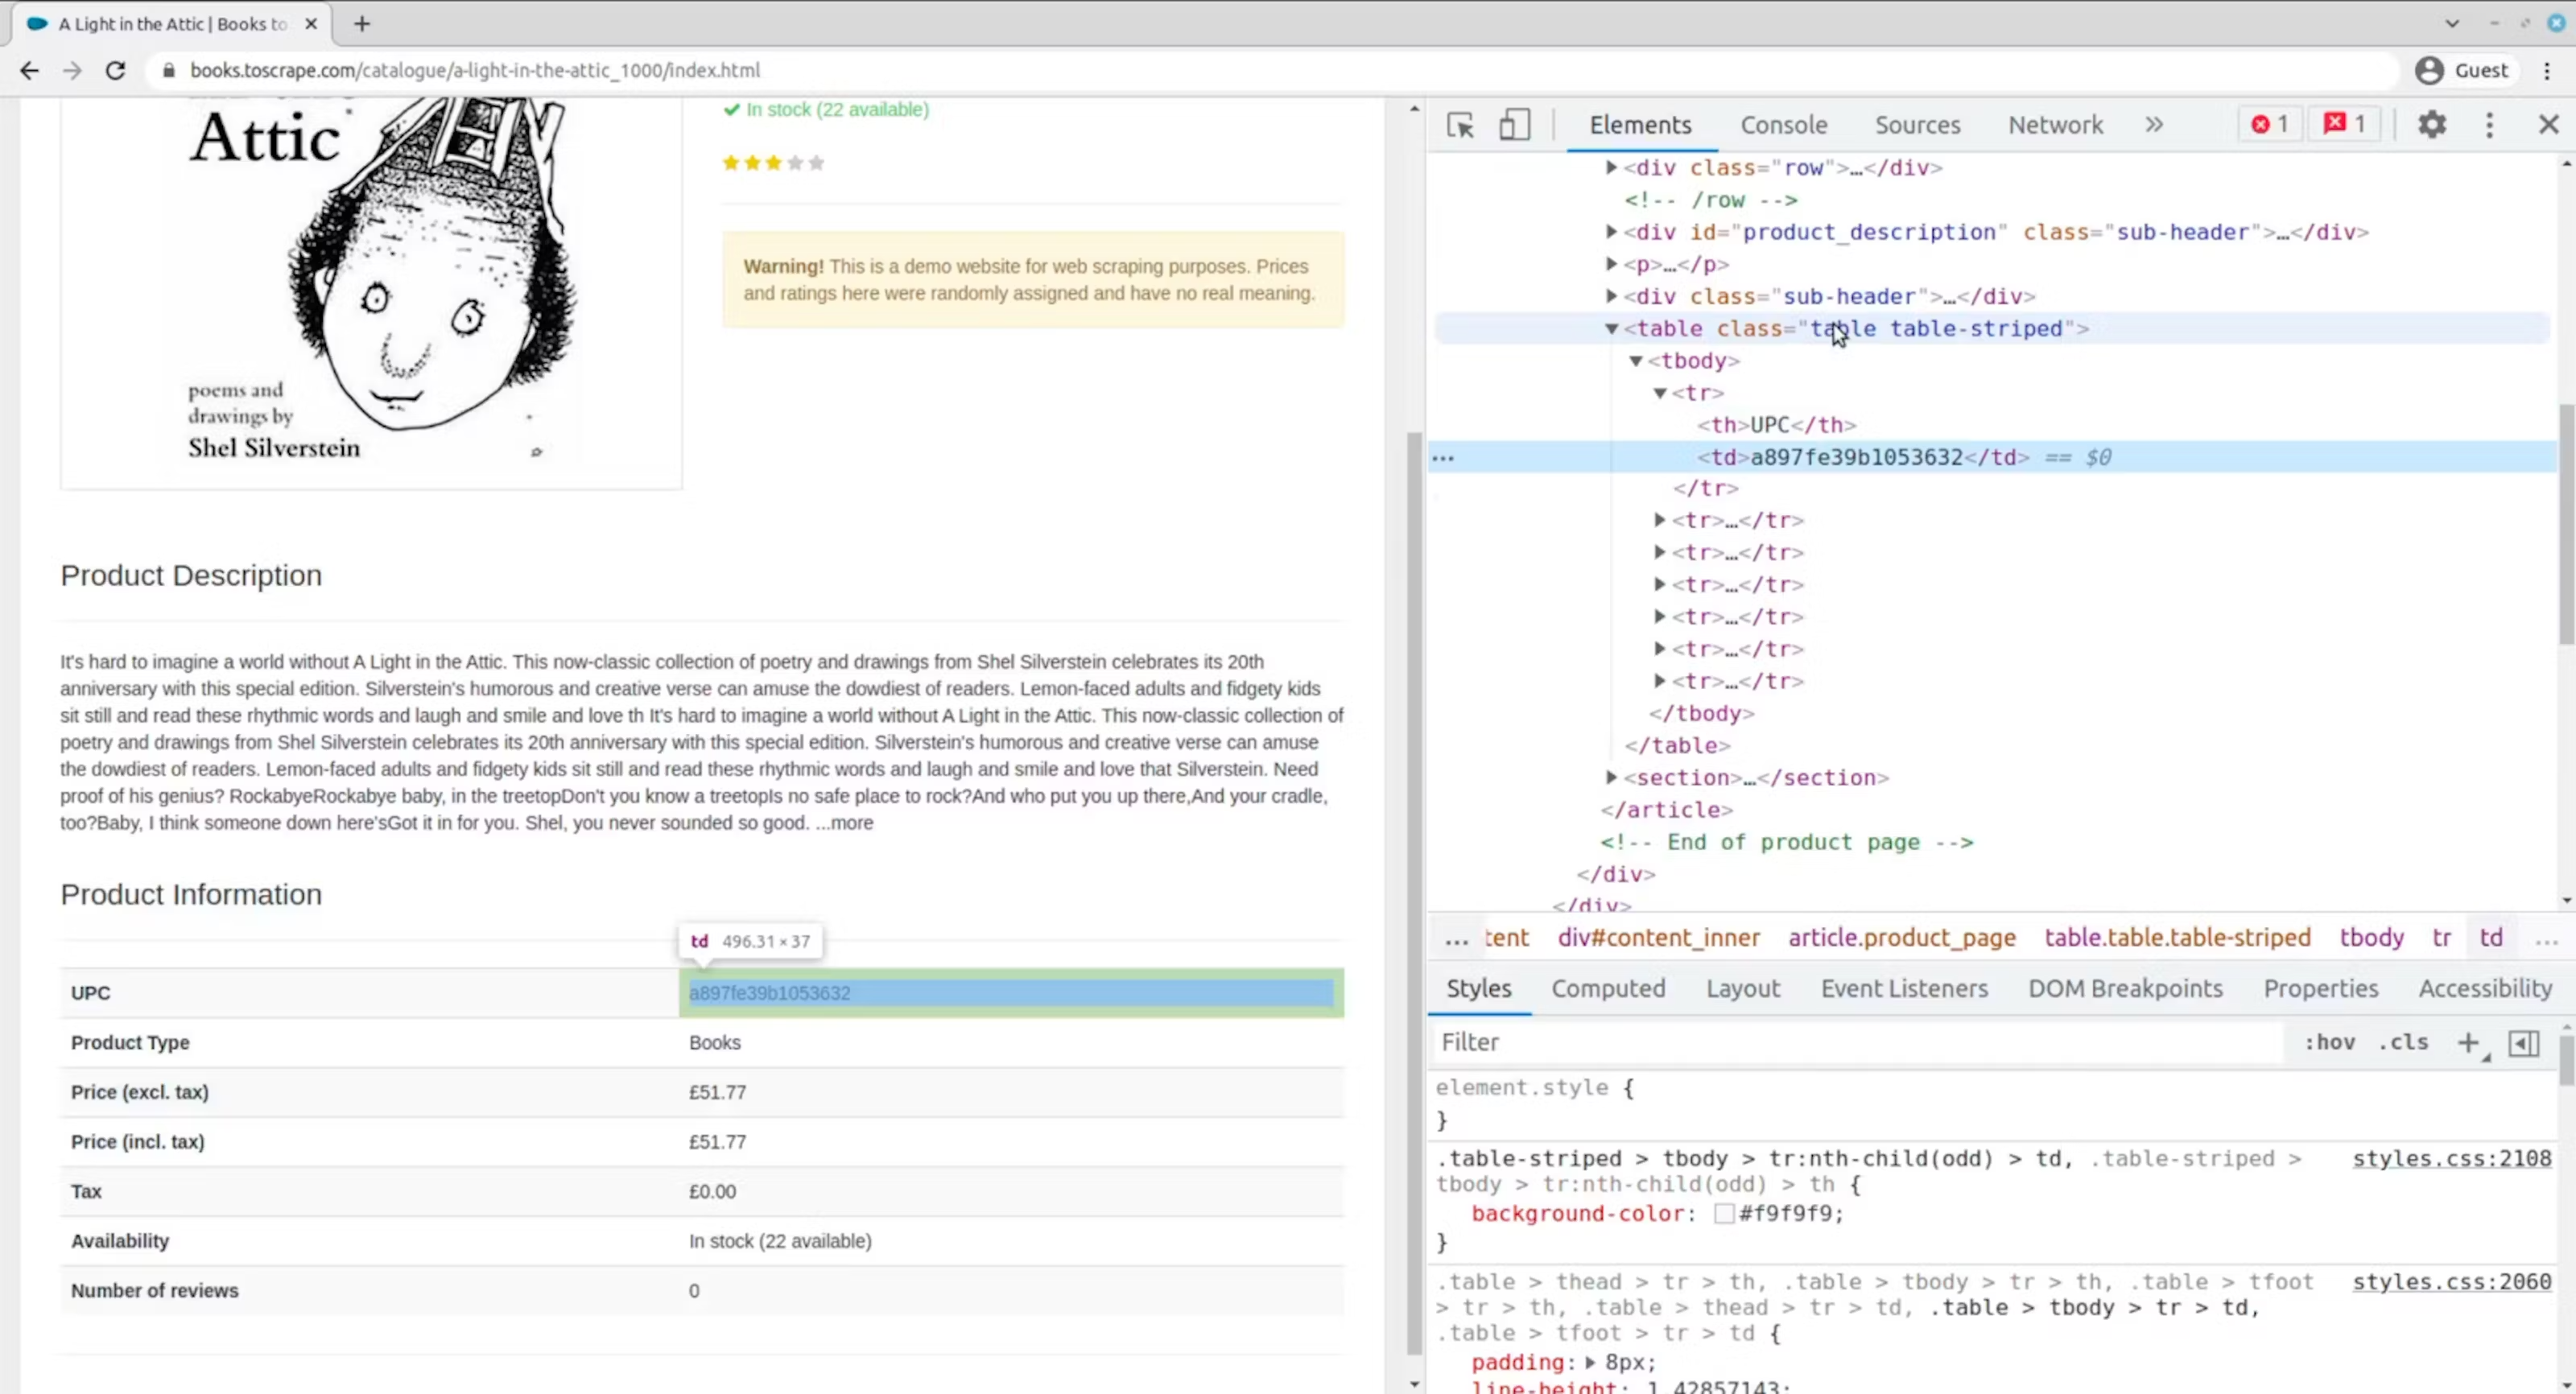Expand the tbody tree node
2576x1394 pixels.
click(1636, 361)
